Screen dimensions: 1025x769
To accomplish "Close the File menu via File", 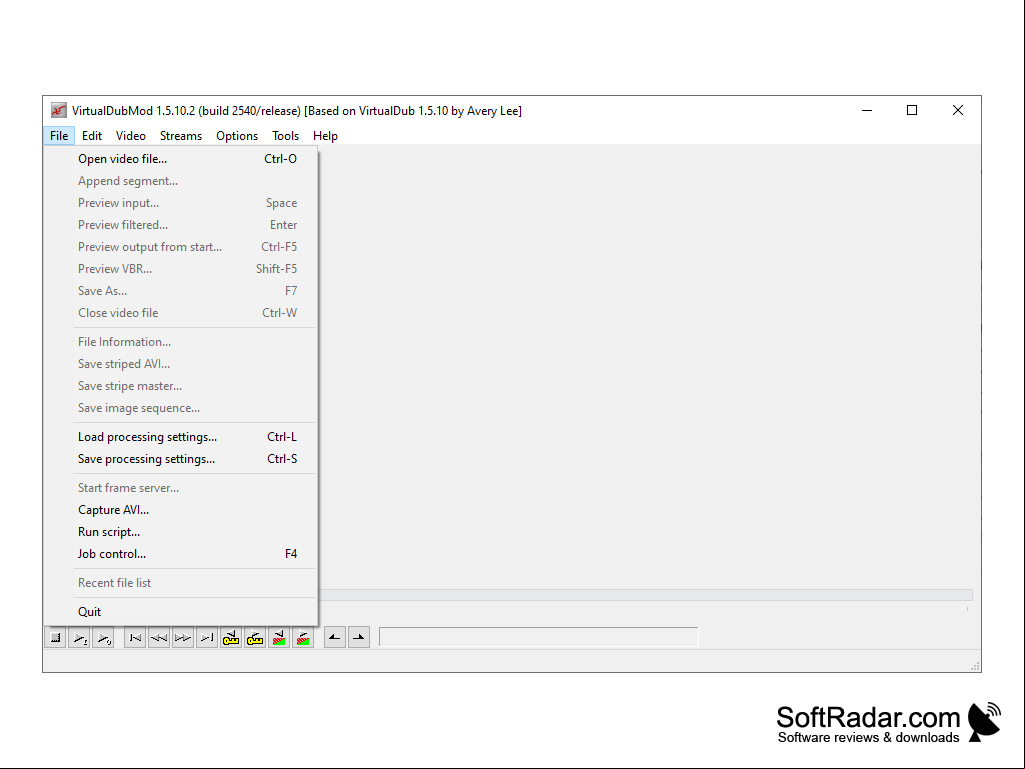I will (x=59, y=136).
